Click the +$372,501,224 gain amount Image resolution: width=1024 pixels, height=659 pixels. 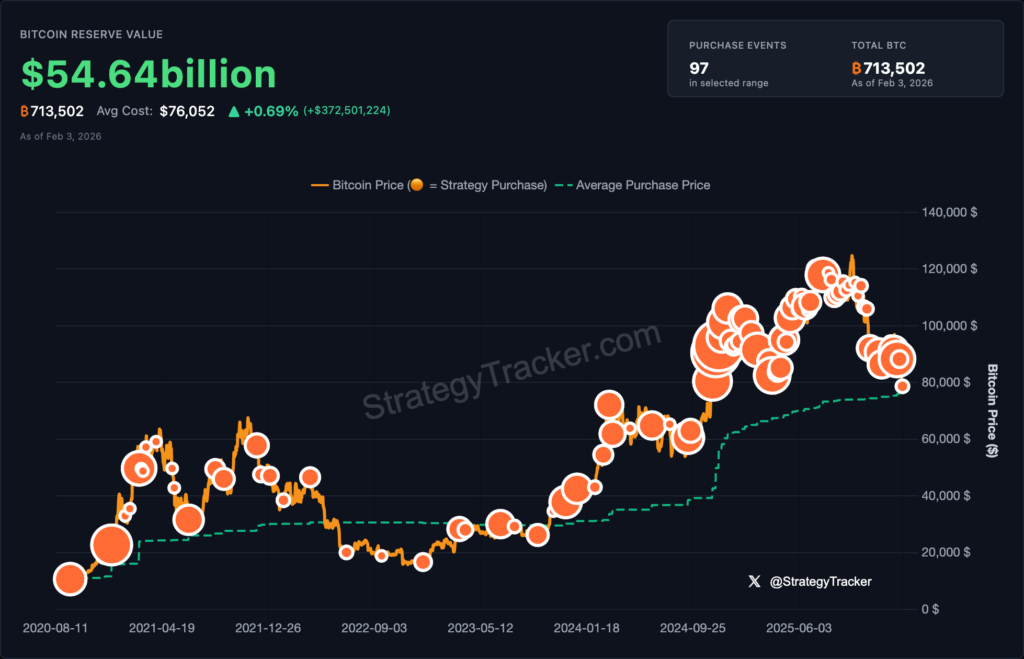[348, 111]
